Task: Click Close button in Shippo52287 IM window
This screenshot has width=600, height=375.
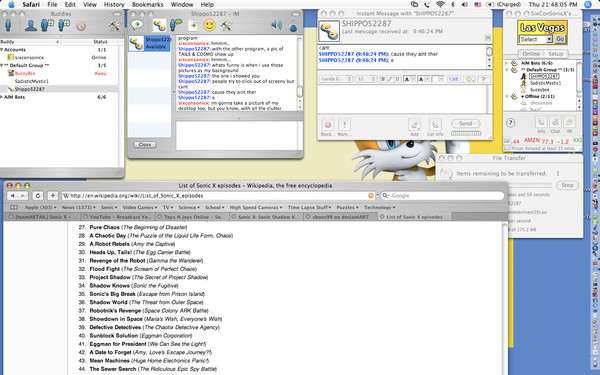Action: pos(145,145)
